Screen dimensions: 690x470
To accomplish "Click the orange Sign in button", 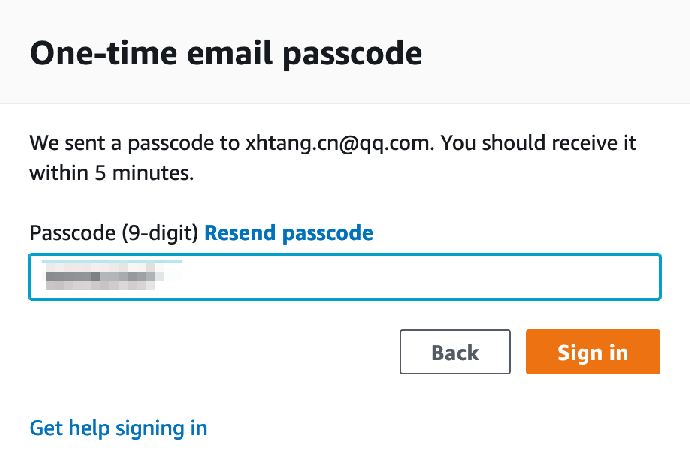I will 592,352.
